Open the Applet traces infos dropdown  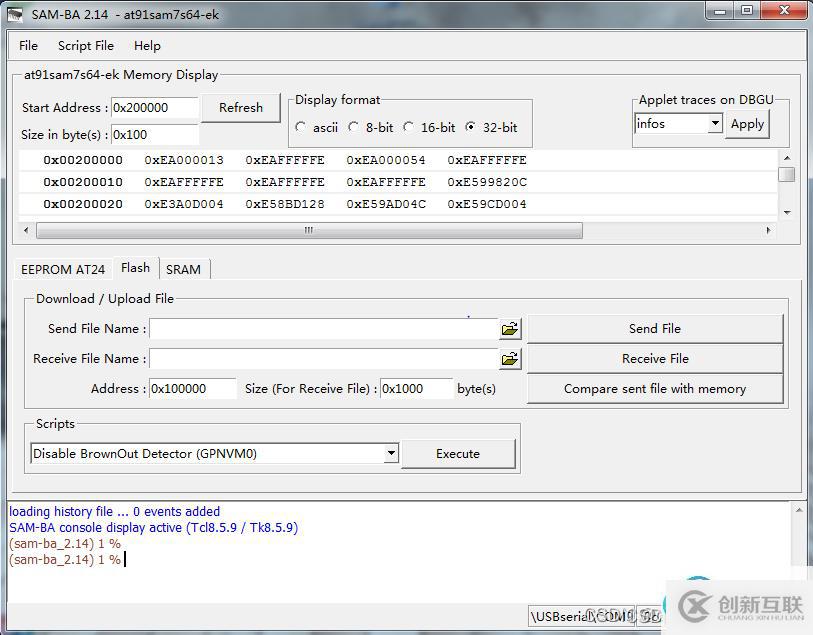point(715,124)
